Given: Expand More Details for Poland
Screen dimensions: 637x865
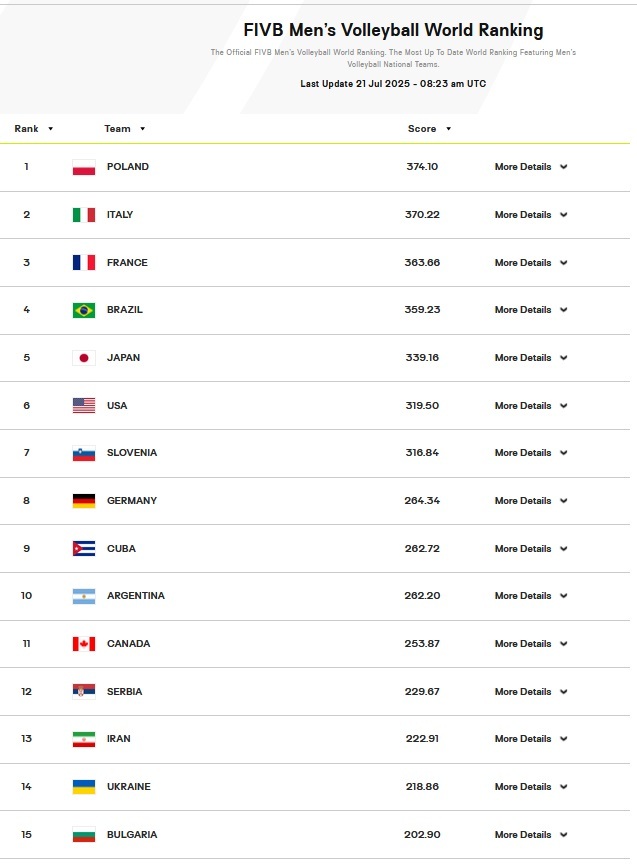Looking at the screenshot, I should pos(531,167).
